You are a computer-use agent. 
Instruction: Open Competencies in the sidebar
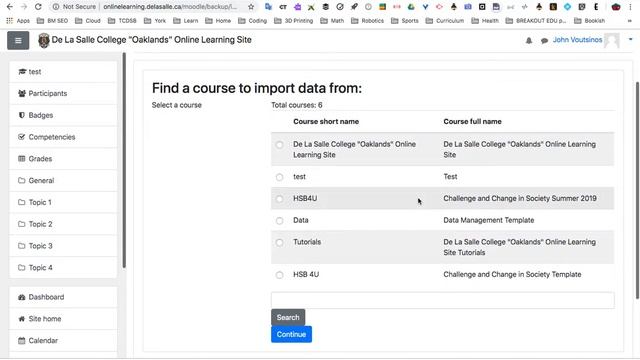(x=63, y=137)
